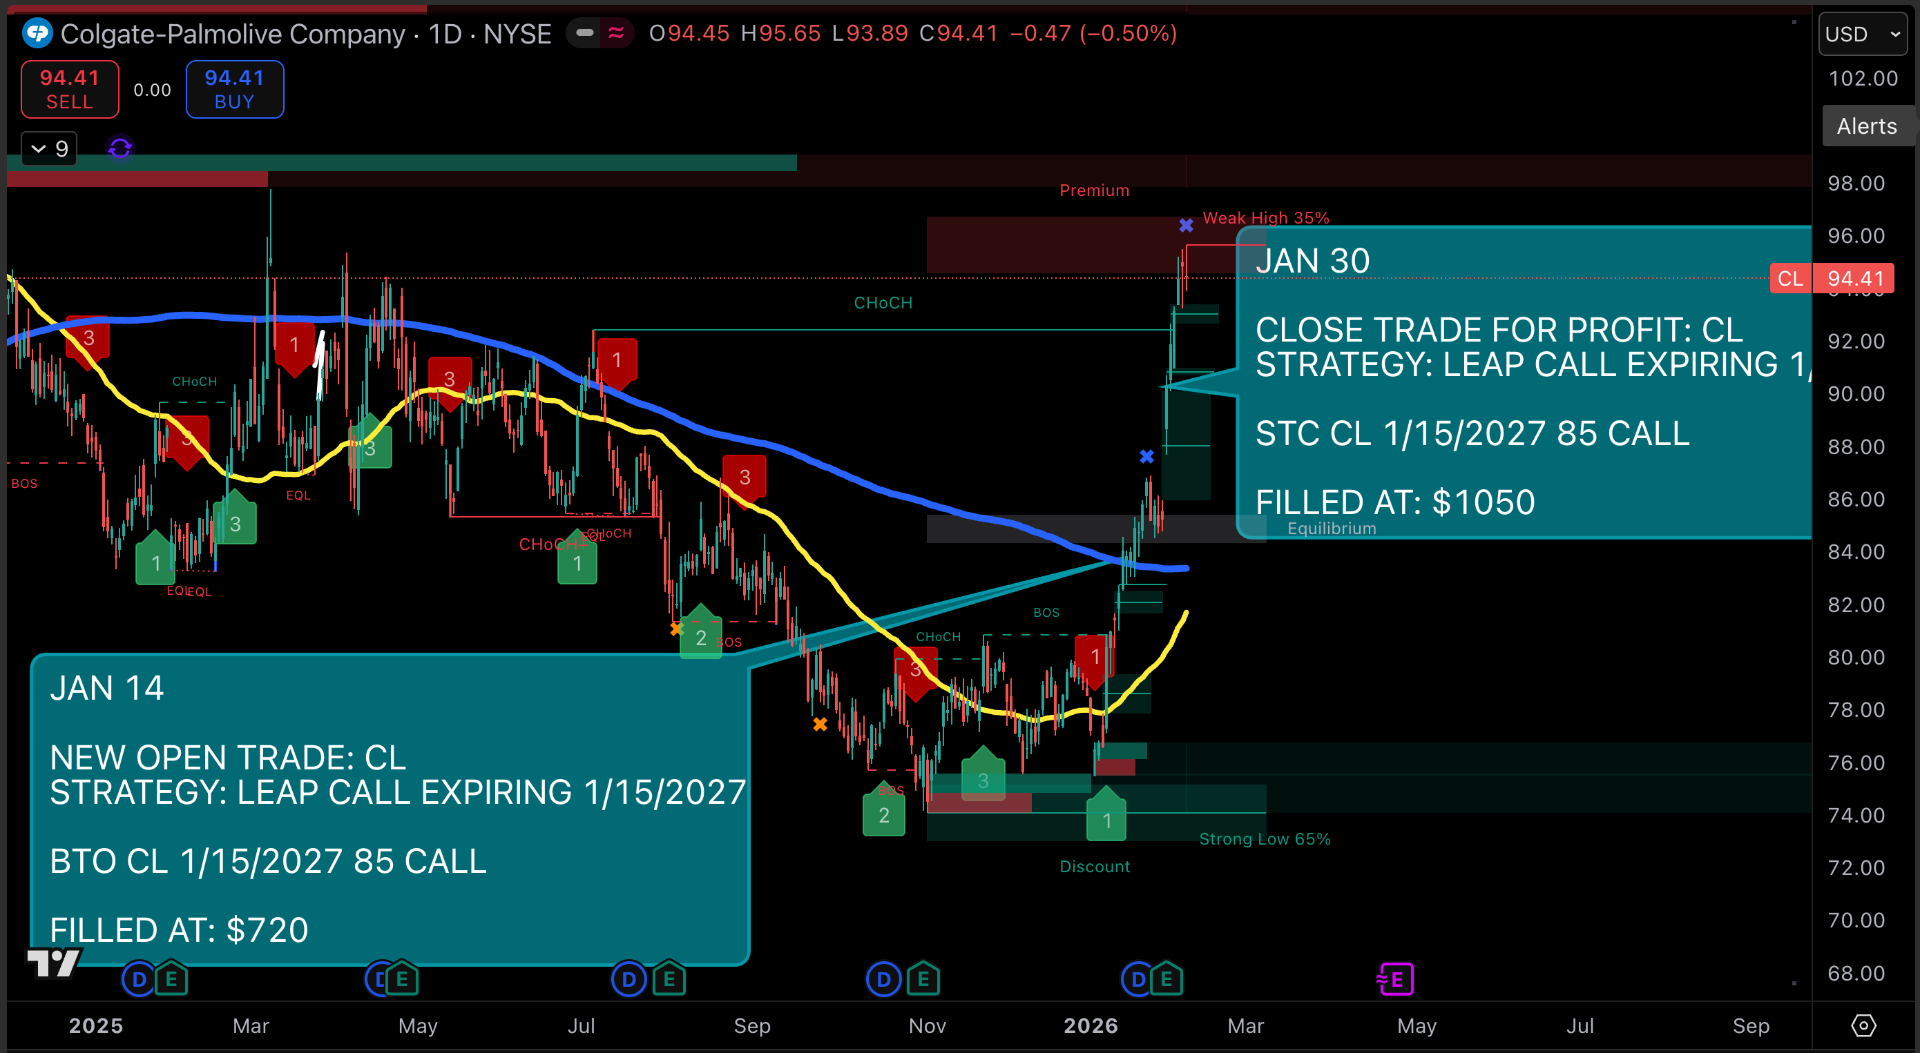Click the pink approximate-data indicator icon
Viewport: 1920px width, 1053px height.
coord(616,33)
